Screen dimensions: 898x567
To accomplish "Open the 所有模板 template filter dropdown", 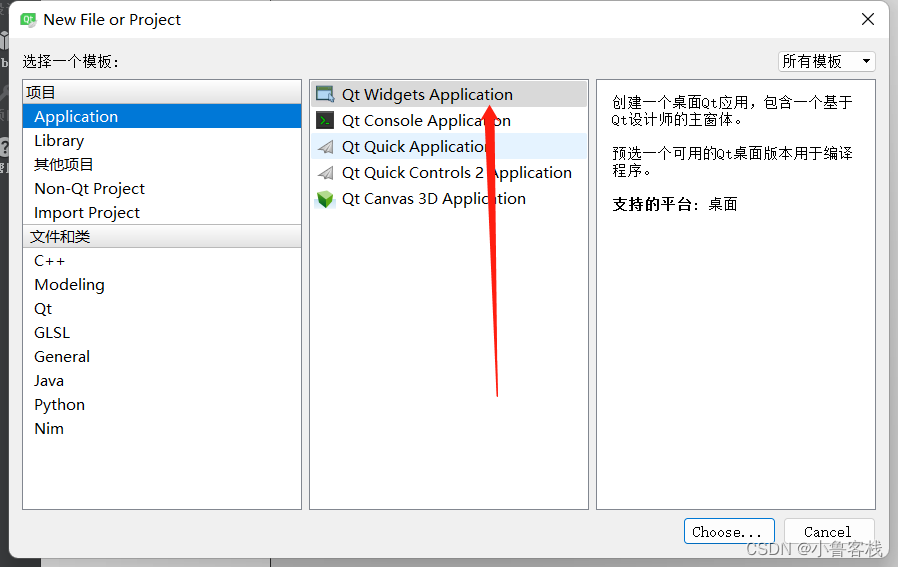I will [826, 61].
